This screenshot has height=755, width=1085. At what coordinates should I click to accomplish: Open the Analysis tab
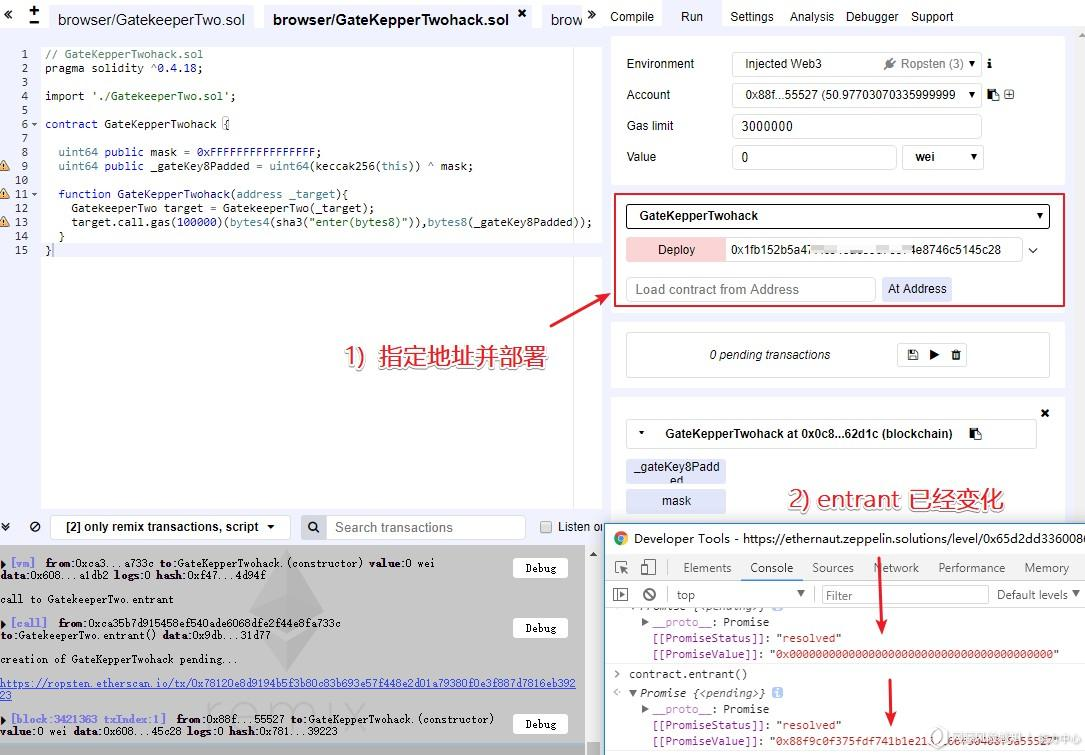tap(812, 17)
